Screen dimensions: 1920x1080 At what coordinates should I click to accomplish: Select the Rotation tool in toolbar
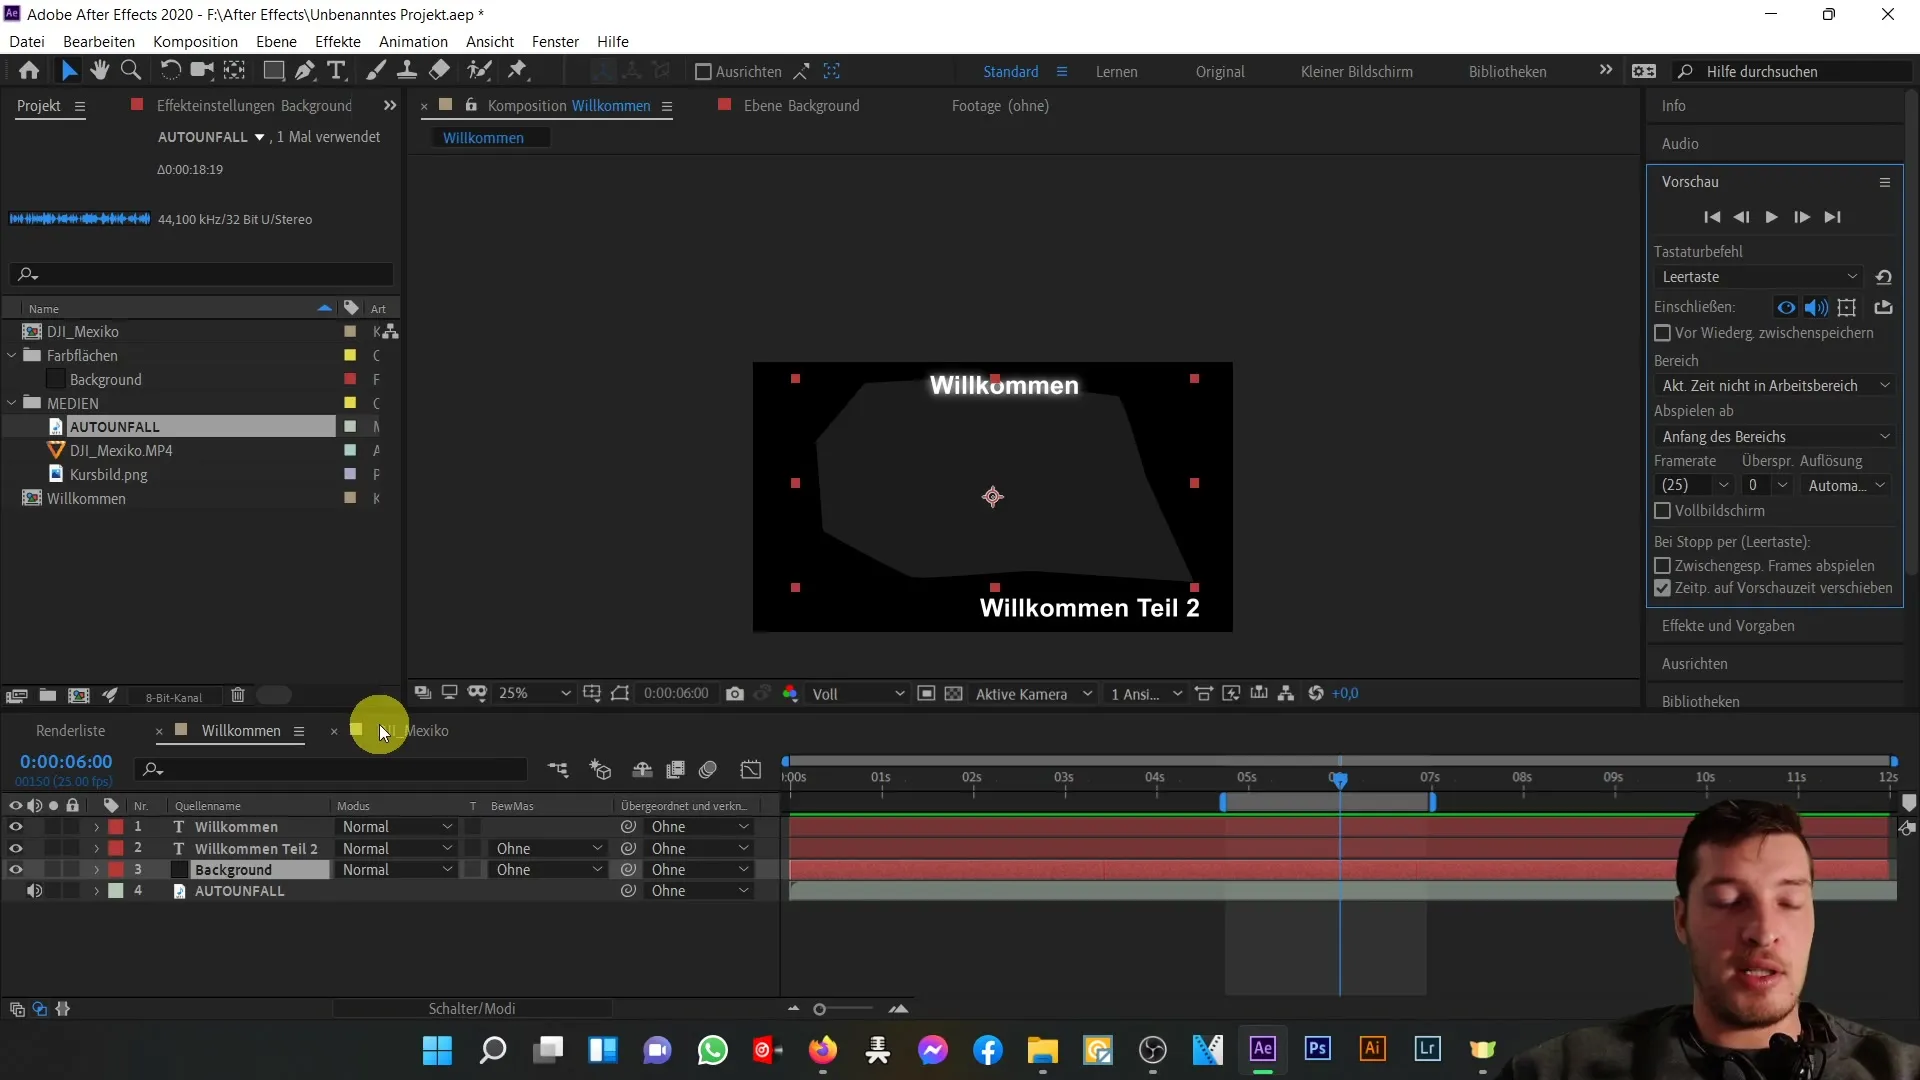tap(167, 71)
